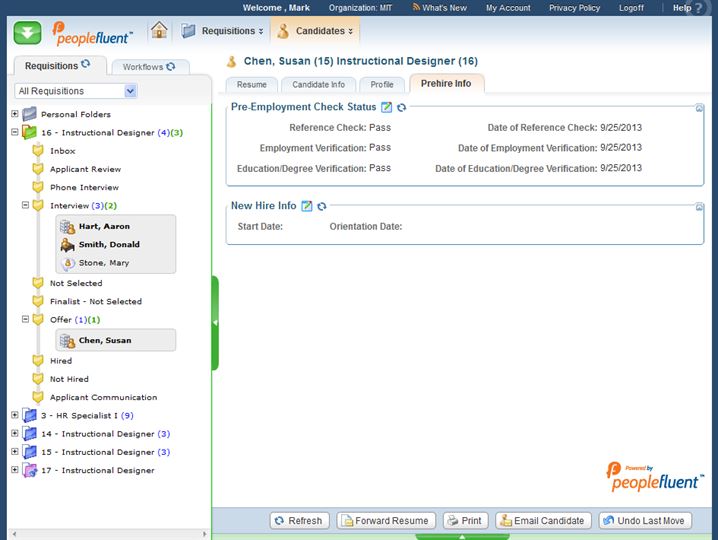Collapse the Interview folder
The height and width of the screenshot is (540, 718).
pos(26,205)
